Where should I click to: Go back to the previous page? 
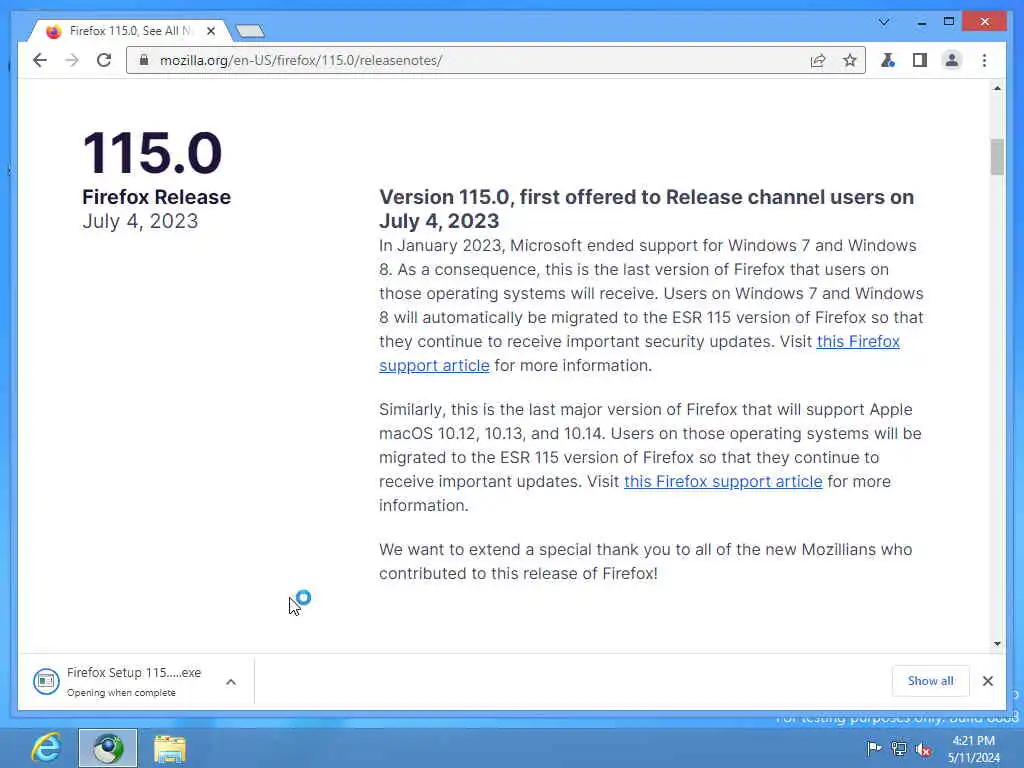40,61
